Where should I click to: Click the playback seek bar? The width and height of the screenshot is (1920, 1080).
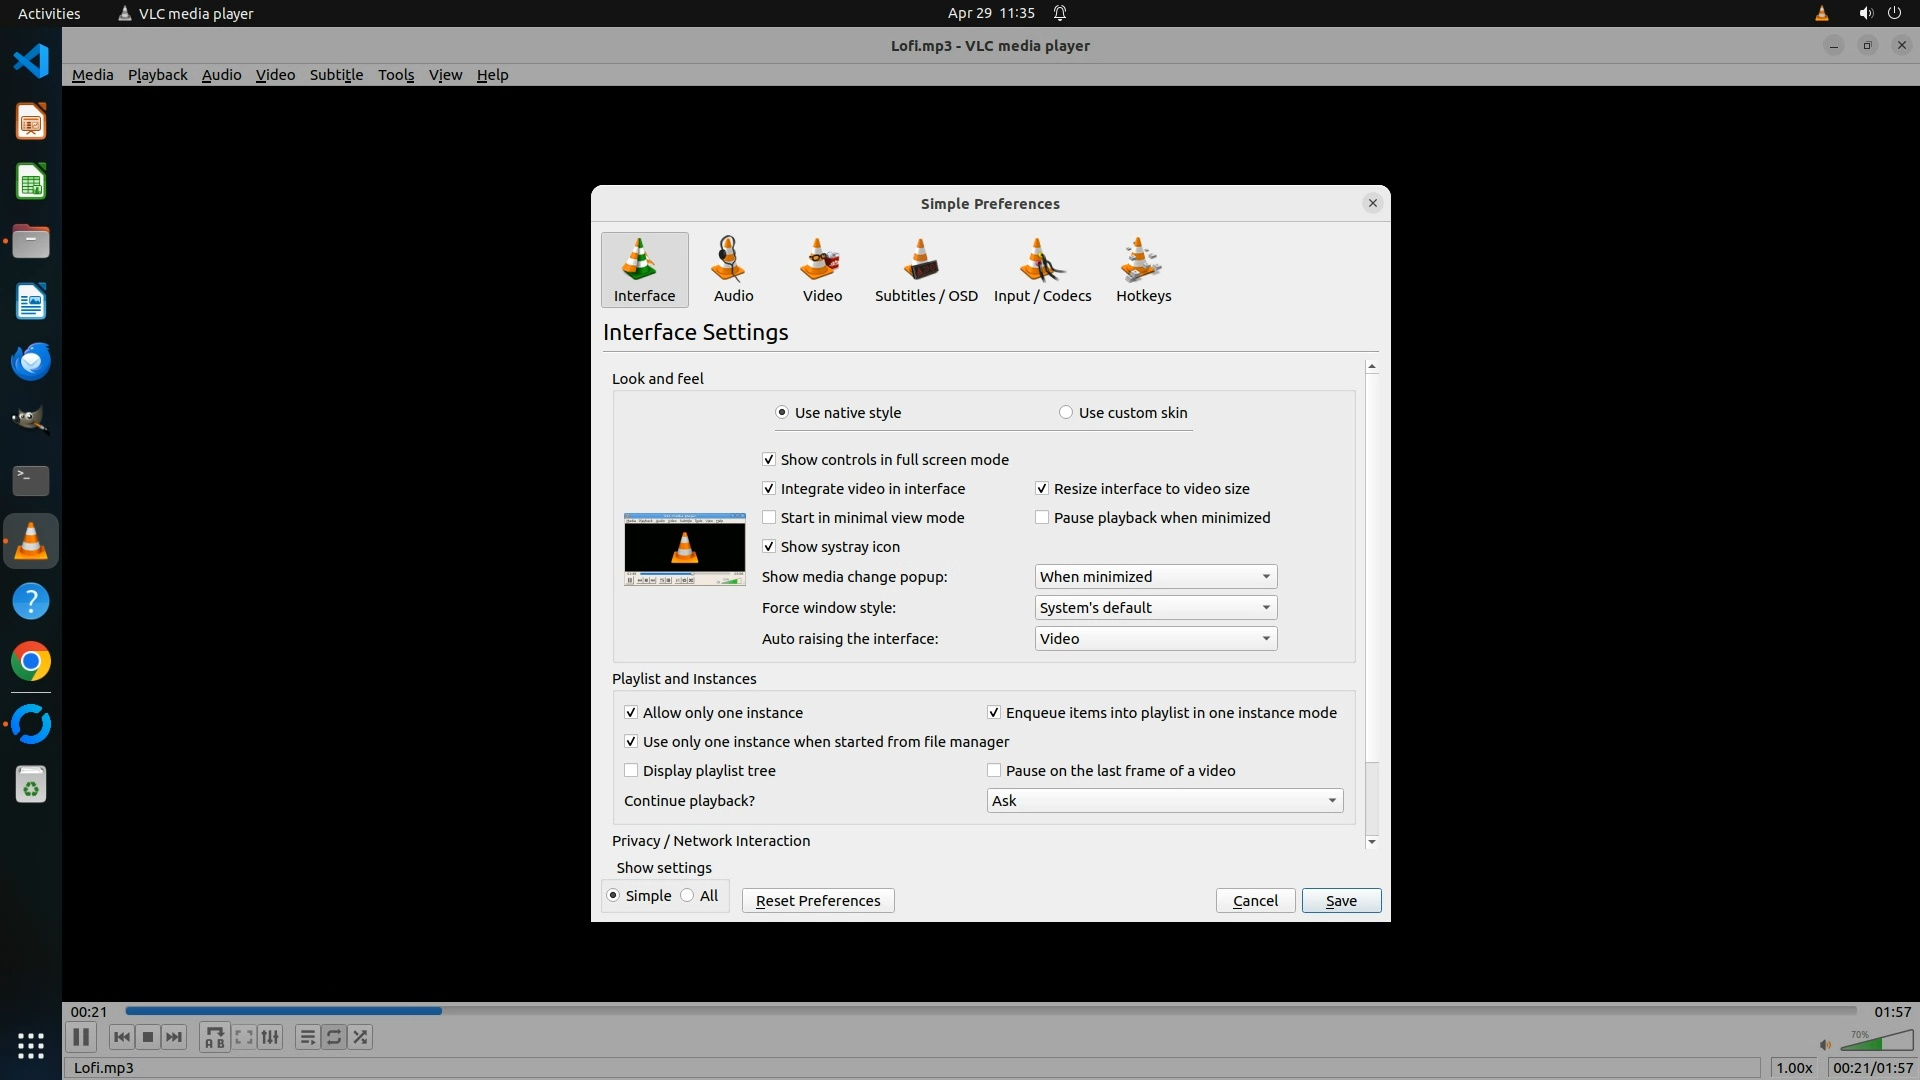[990, 1011]
